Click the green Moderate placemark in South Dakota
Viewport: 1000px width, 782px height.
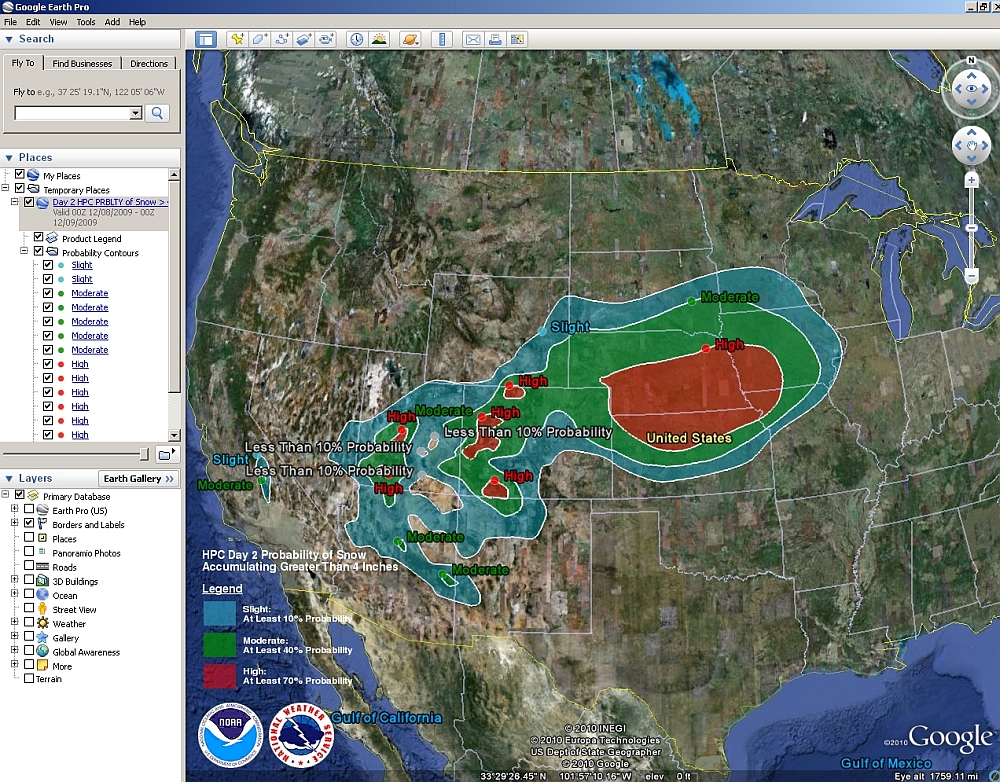click(x=692, y=300)
